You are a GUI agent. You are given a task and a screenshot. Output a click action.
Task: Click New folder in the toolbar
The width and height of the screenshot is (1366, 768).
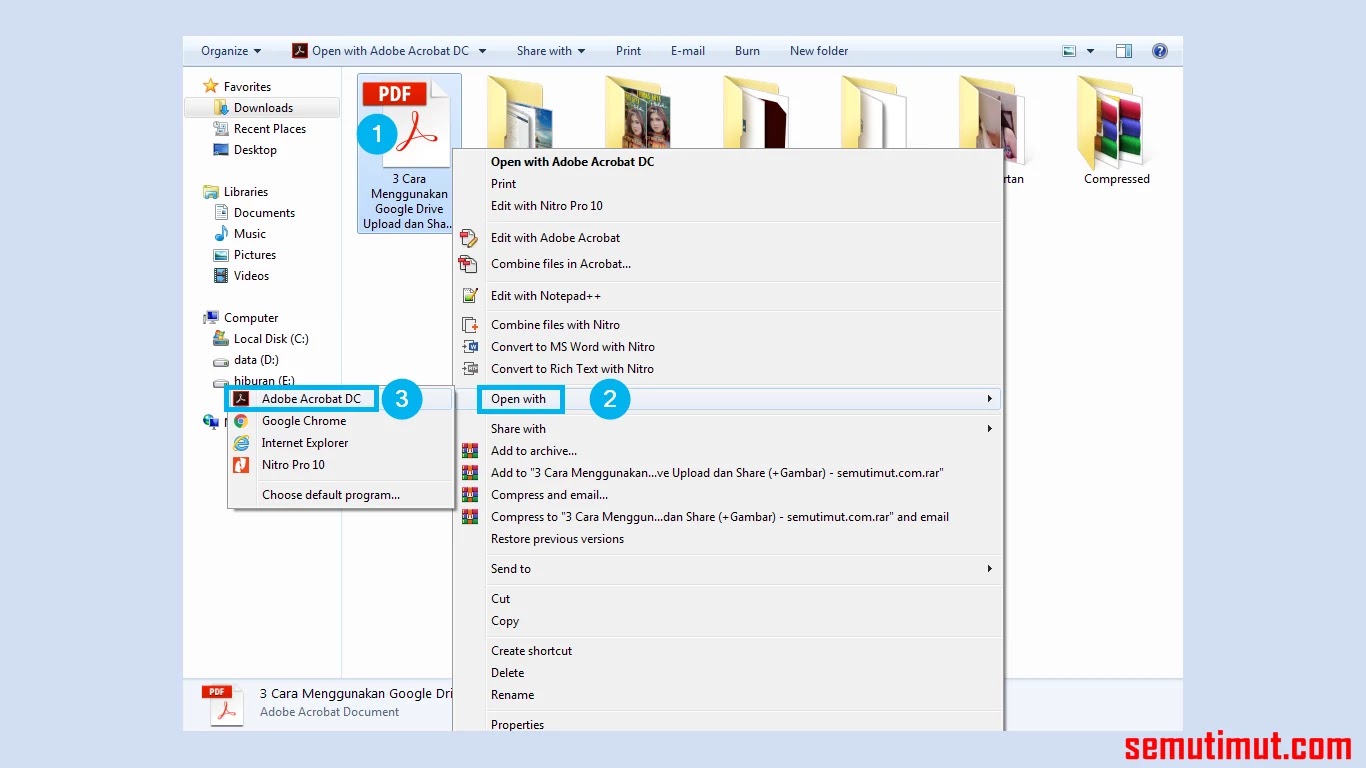click(x=819, y=51)
